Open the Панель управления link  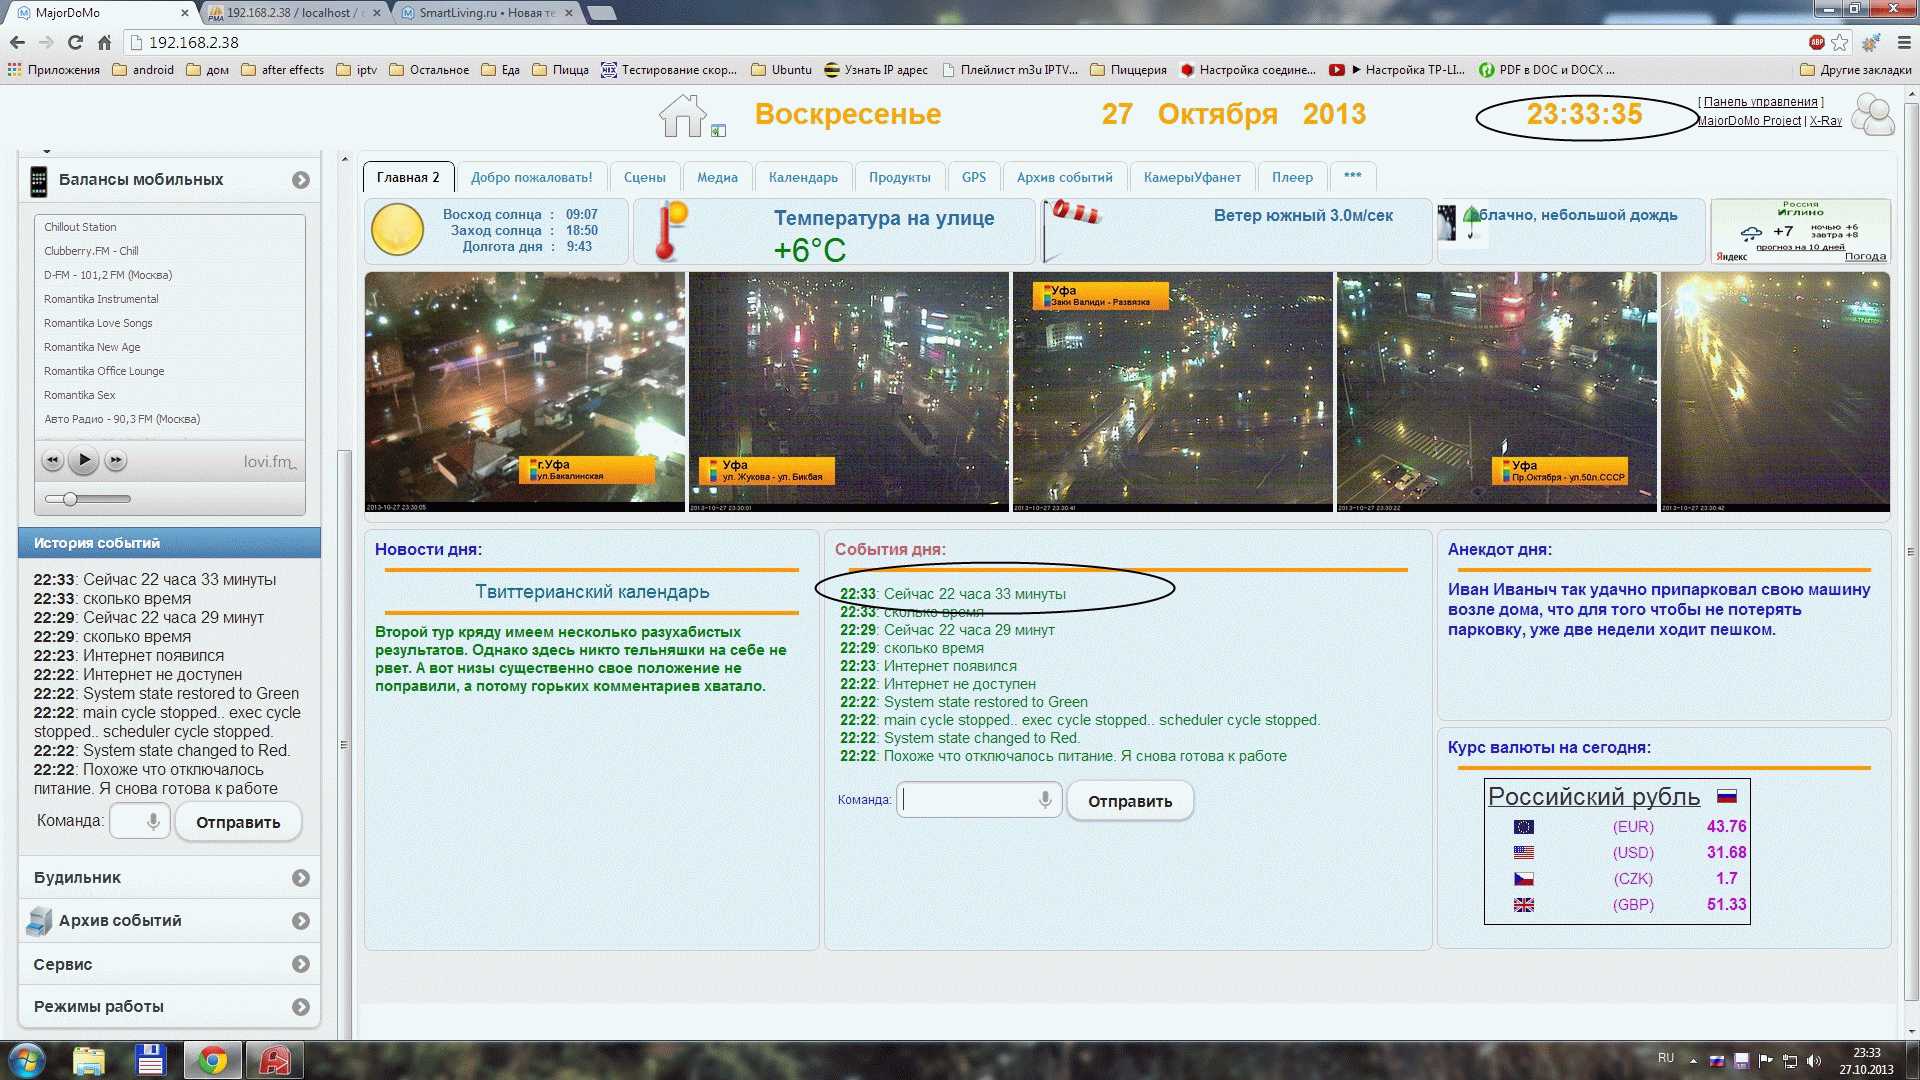point(1760,102)
